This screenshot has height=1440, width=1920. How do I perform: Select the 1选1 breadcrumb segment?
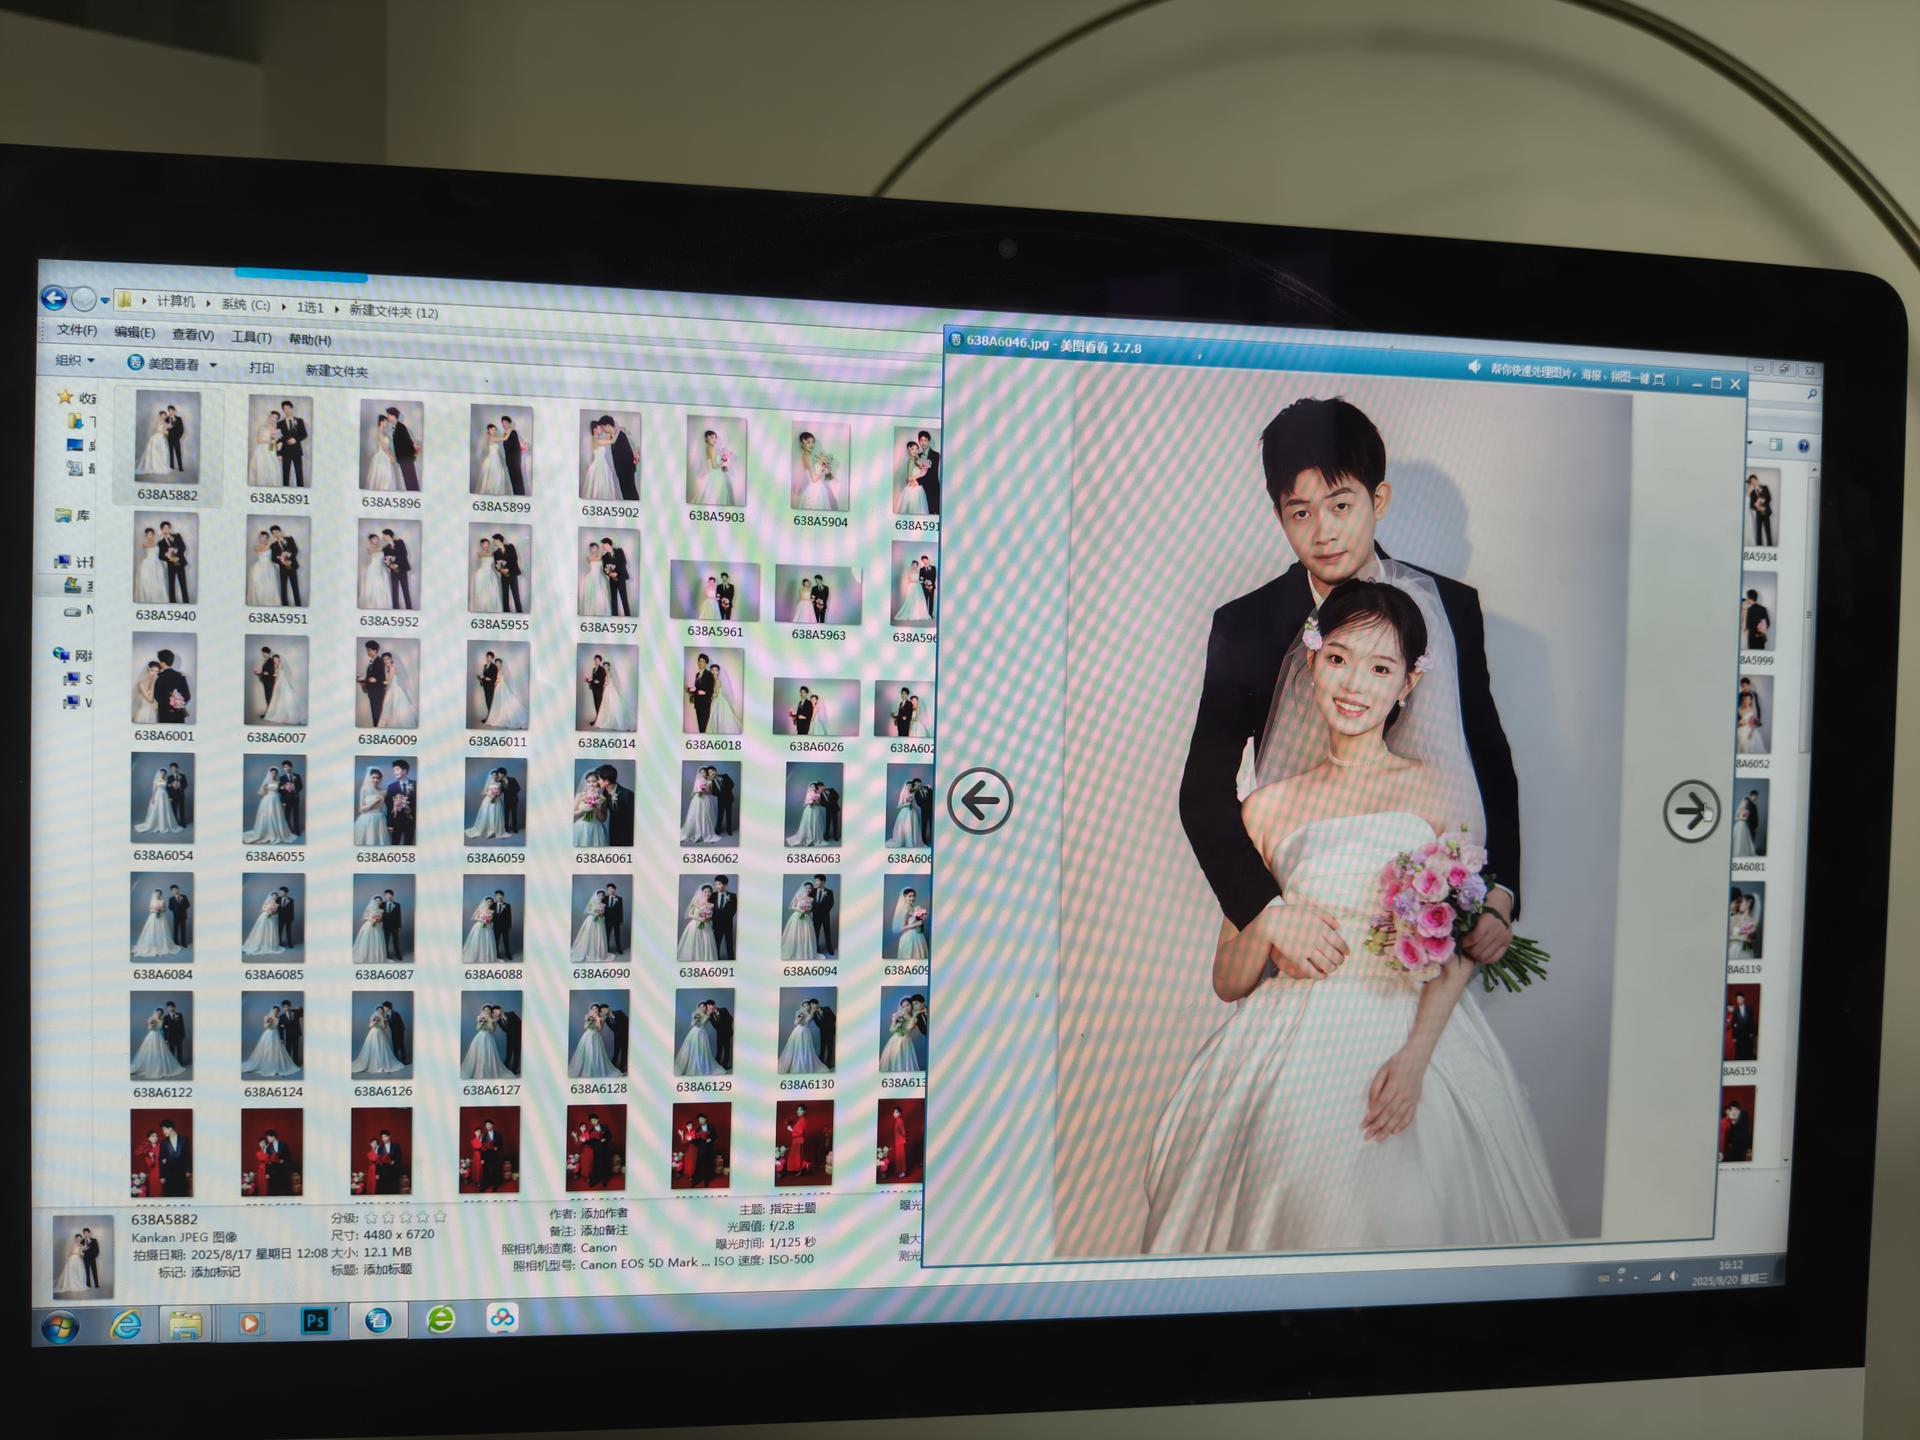click(310, 307)
